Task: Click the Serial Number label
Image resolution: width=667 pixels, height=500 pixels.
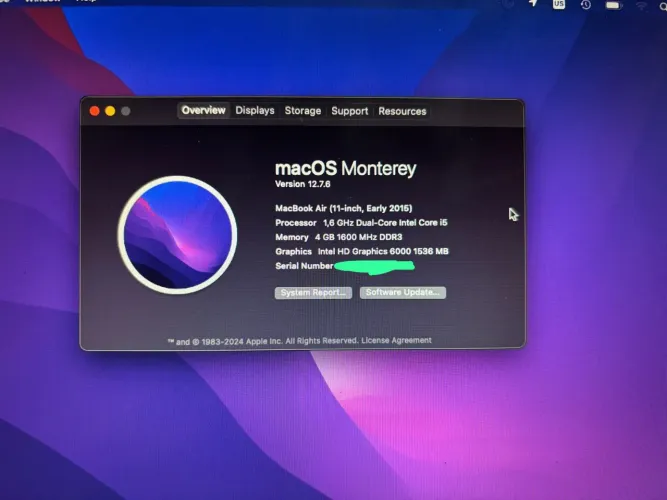Action: click(x=304, y=266)
